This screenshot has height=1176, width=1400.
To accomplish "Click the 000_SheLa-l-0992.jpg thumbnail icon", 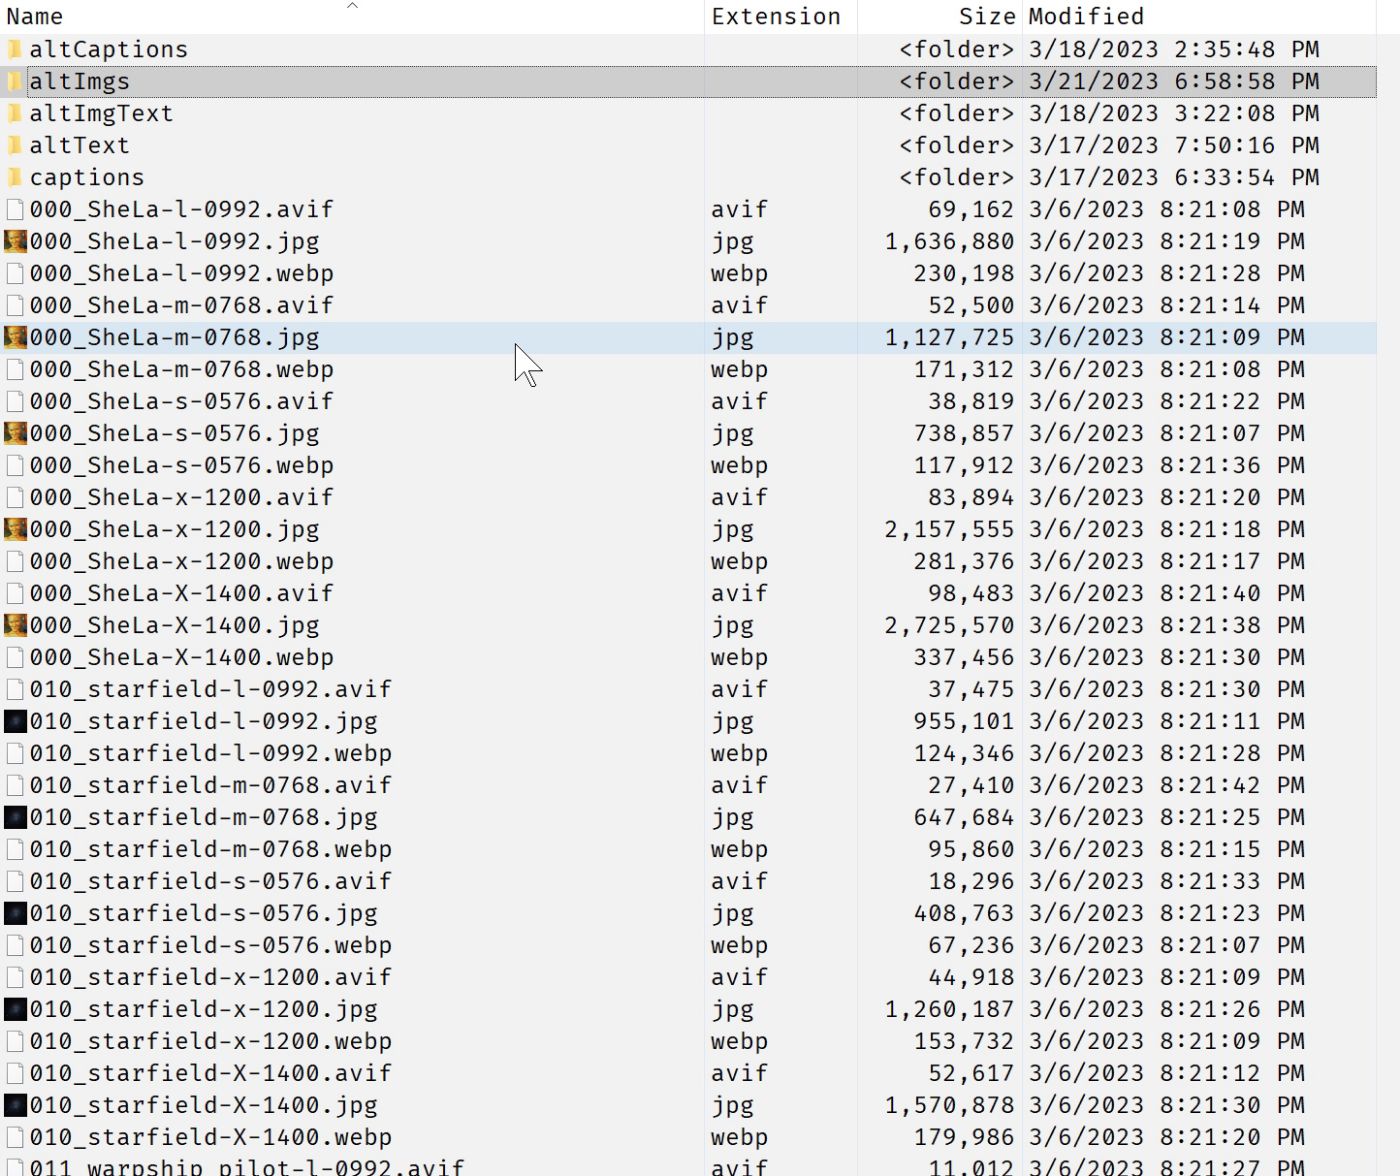I will [15, 241].
